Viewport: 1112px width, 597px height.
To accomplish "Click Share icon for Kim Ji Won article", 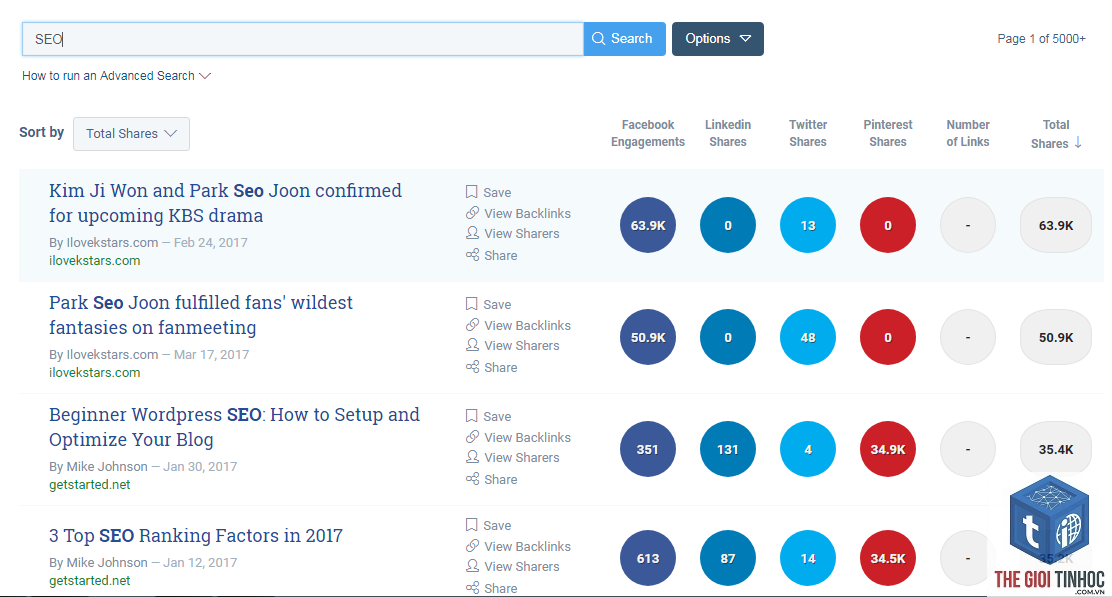I will pyautogui.click(x=472, y=255).
